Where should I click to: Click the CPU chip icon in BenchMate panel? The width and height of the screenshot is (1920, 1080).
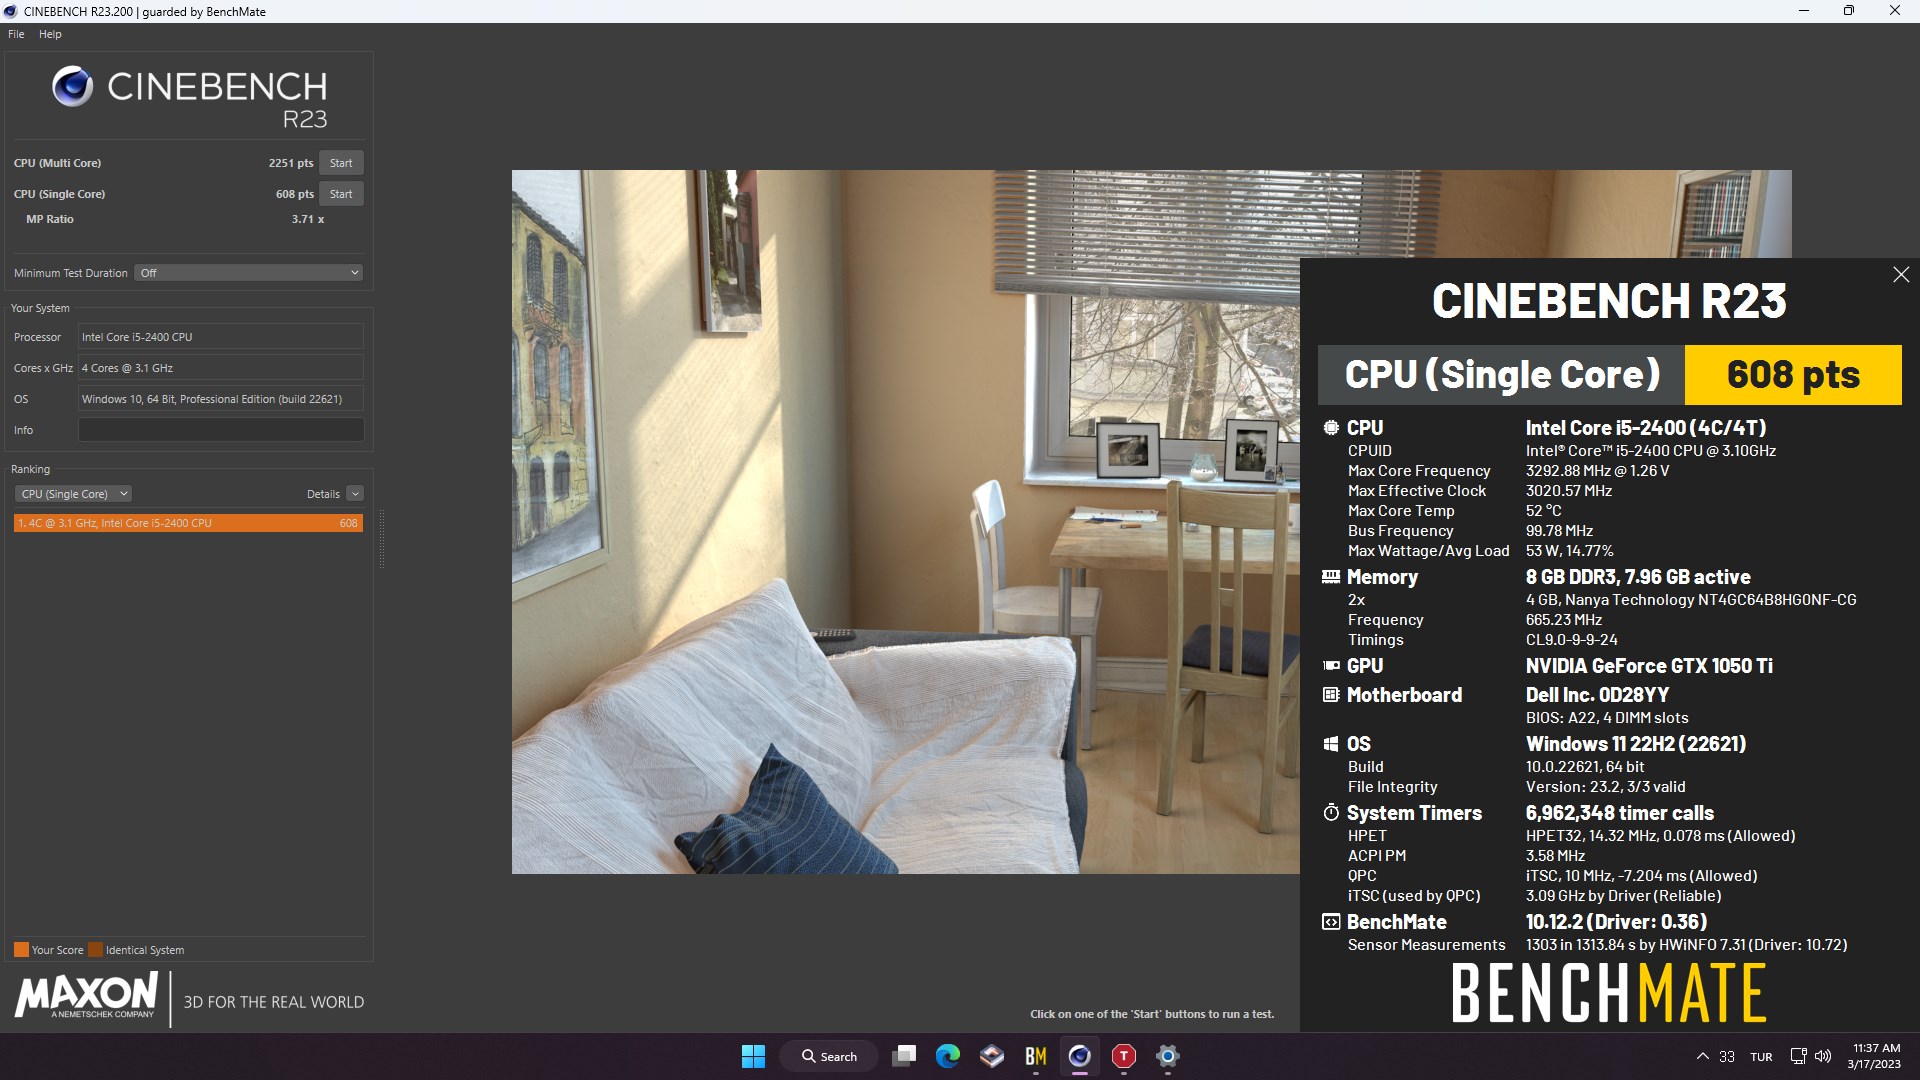tap(1331, 428)
